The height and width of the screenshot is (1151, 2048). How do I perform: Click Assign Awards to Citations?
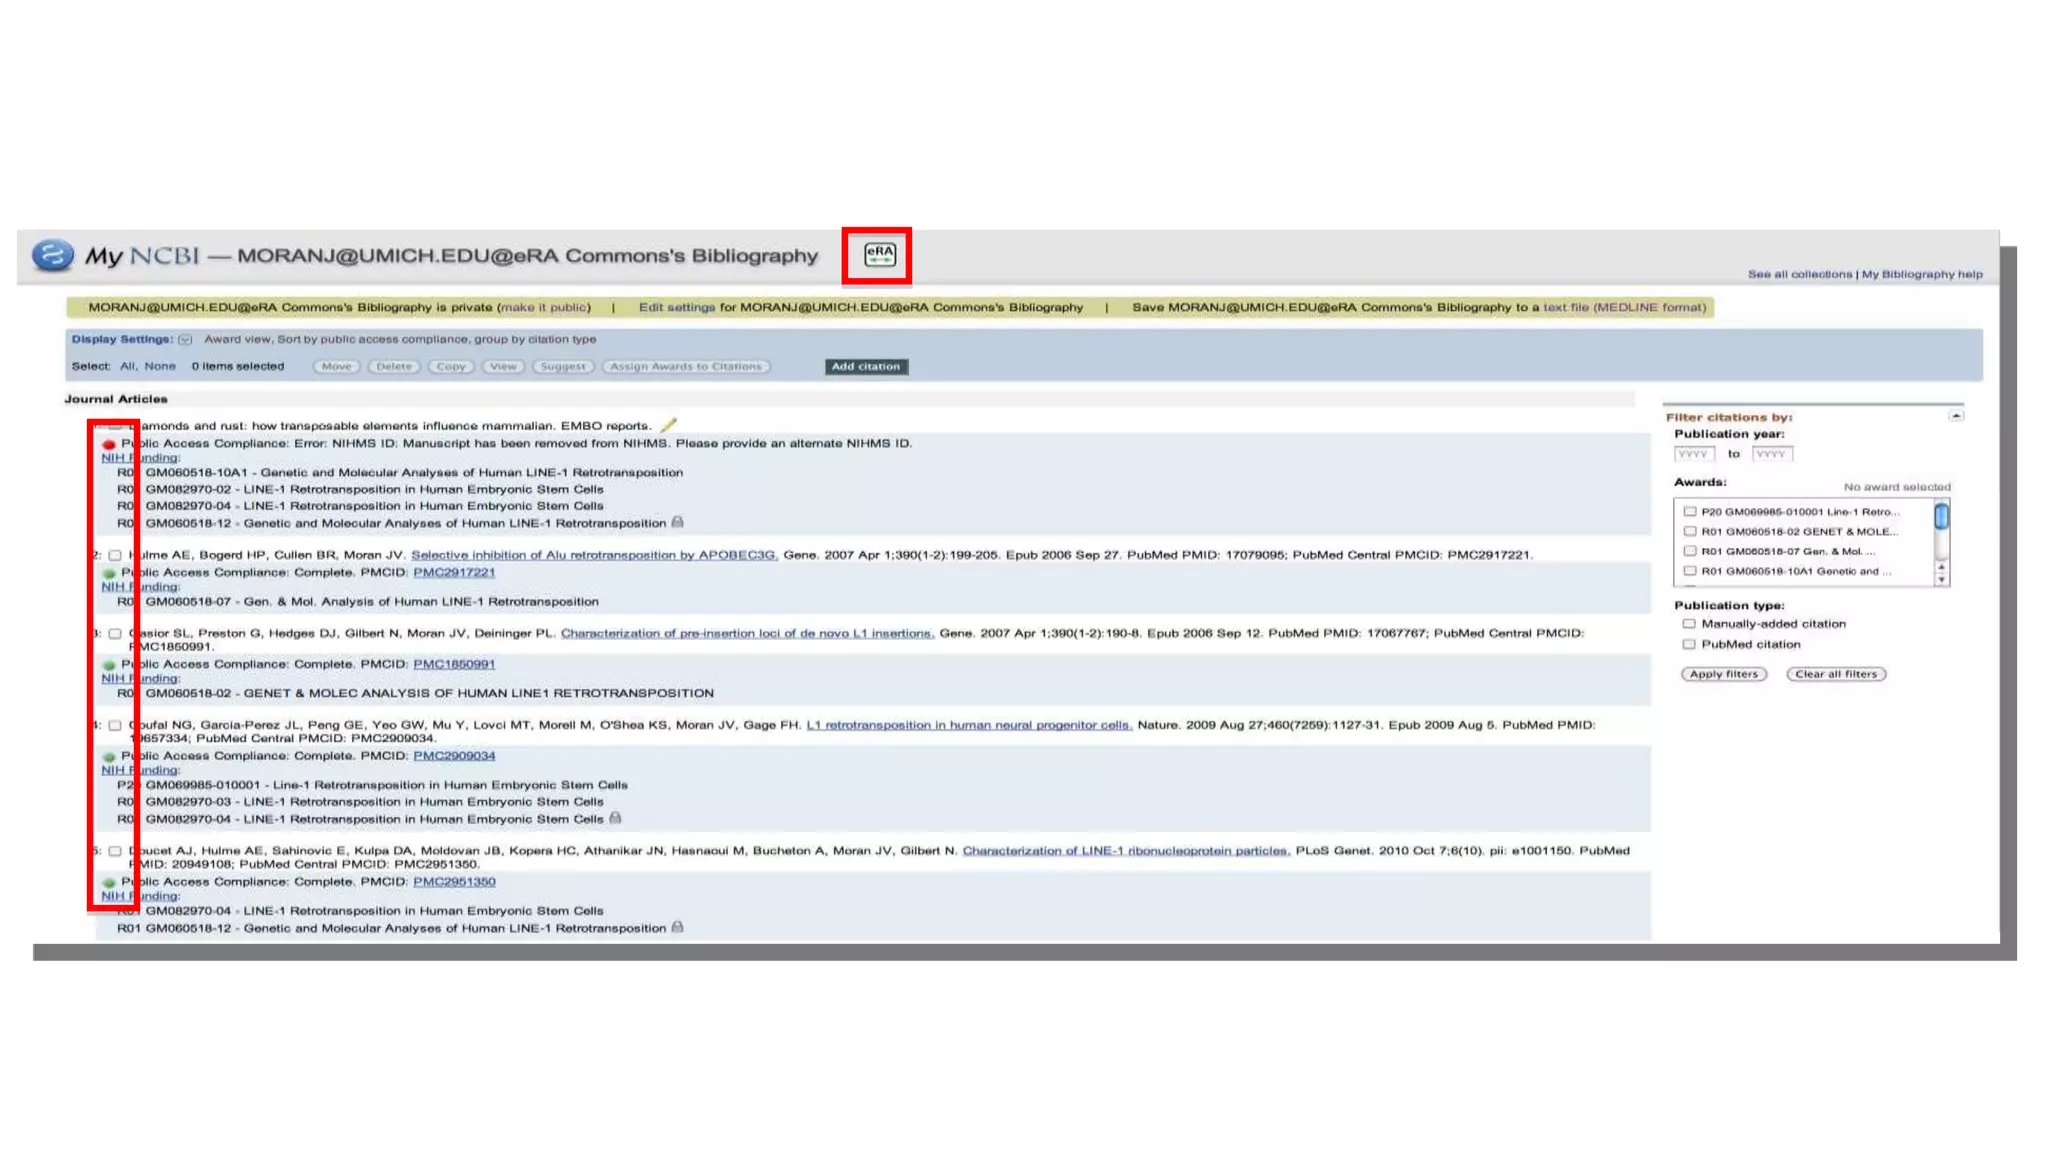pos(686,367)
